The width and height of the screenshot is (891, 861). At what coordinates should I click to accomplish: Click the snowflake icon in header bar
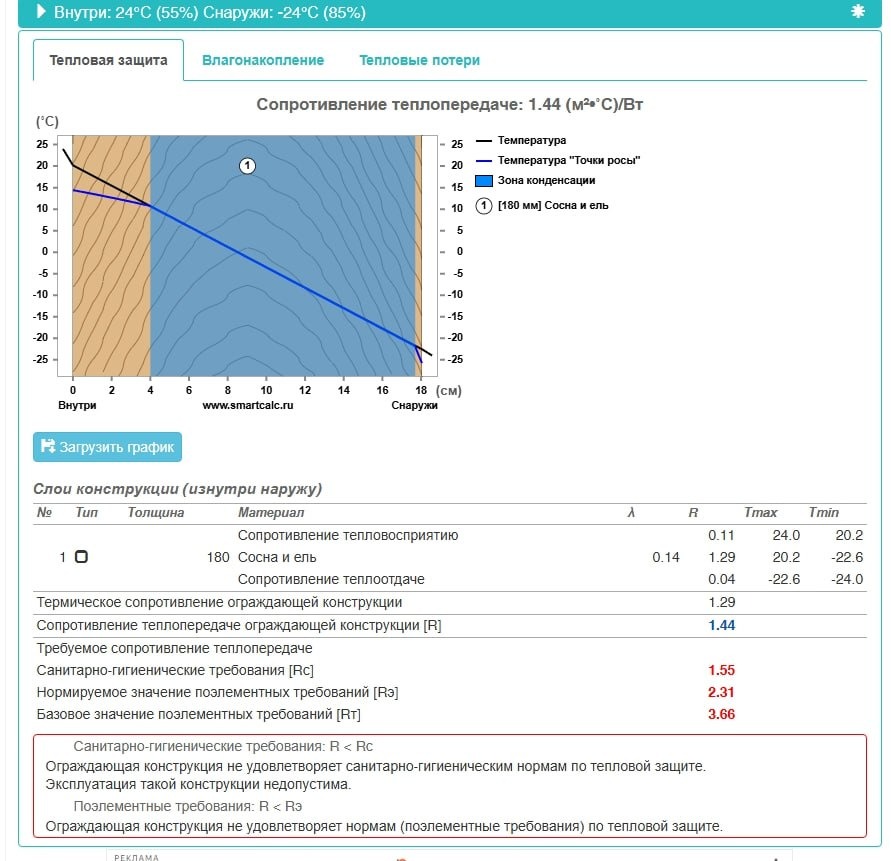857,13
